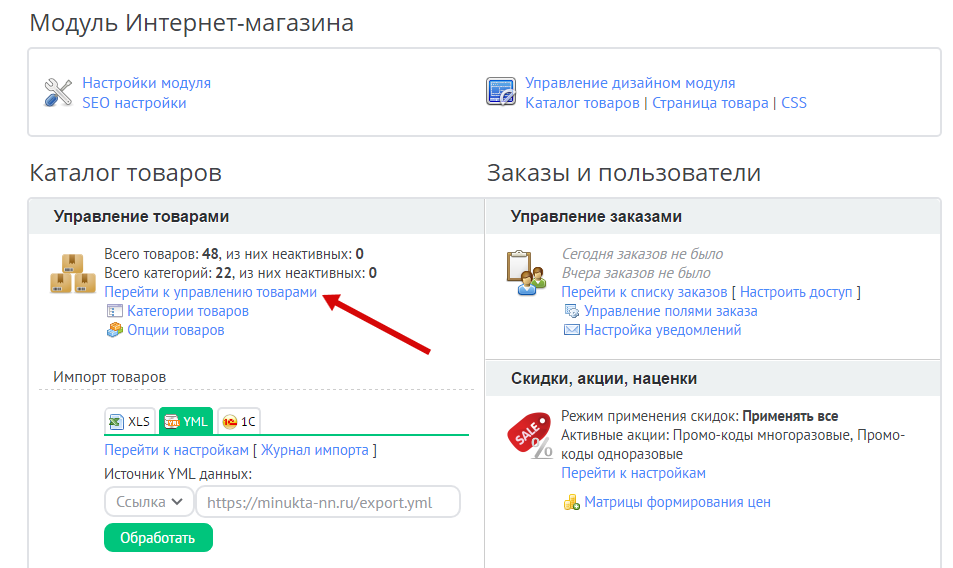This screenshot has width=953, height=568.
Task: Click the wrench and screwdriver settings icon
Action: click(58, 93)
